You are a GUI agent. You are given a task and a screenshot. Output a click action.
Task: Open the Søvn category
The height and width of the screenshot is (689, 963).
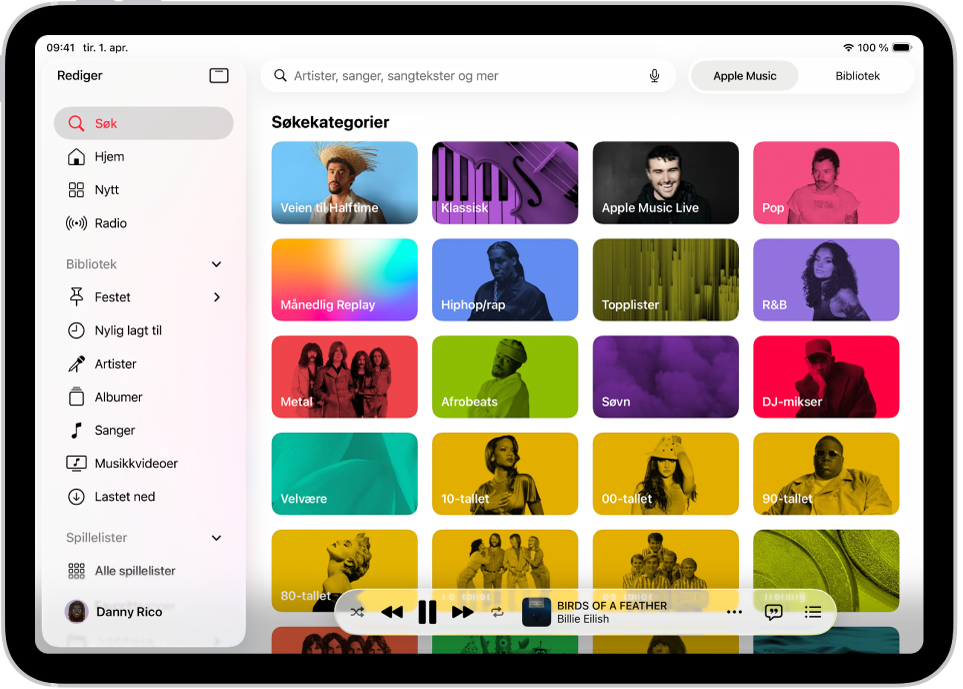666,377
